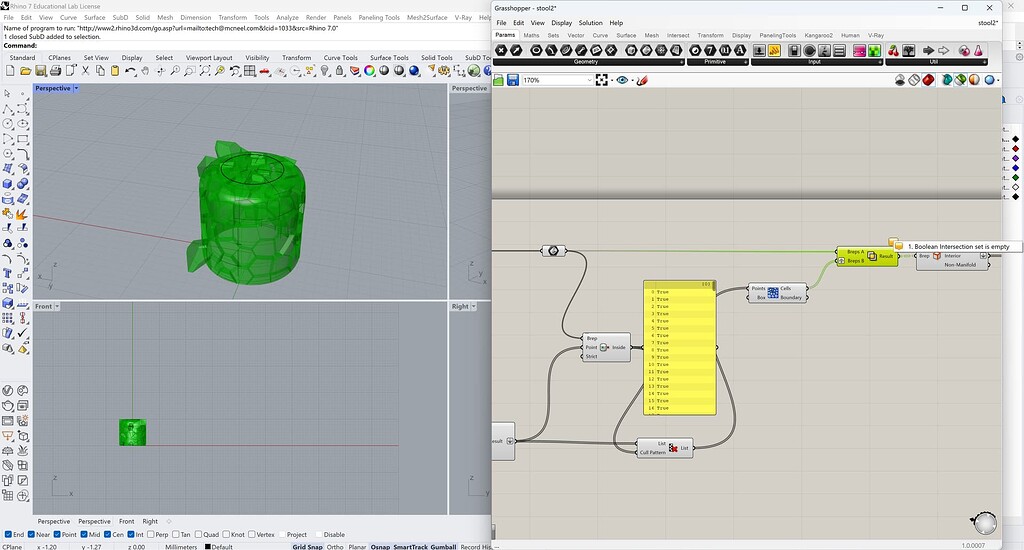This screenshot has width=1024, height=550.
Task: Toggle Grid Snap in status bar
Action: coord(307,547)
